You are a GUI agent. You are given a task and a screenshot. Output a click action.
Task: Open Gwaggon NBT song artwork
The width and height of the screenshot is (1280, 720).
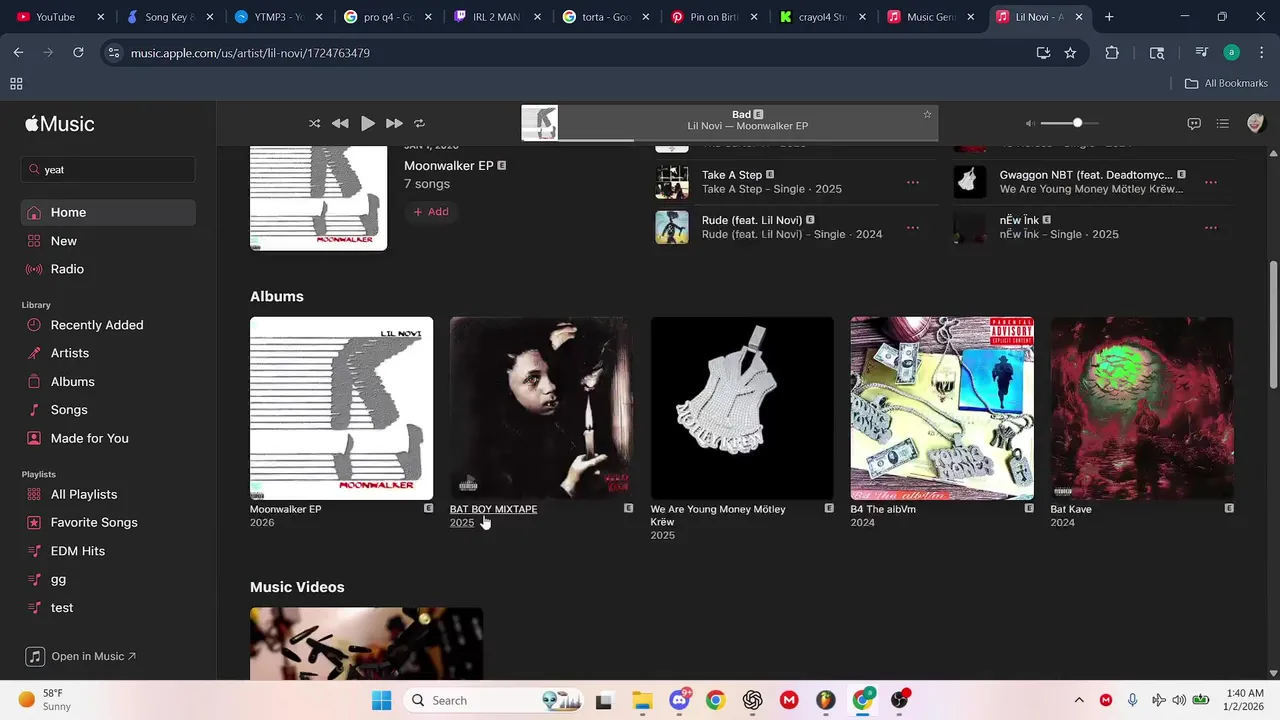coord(970,182)
